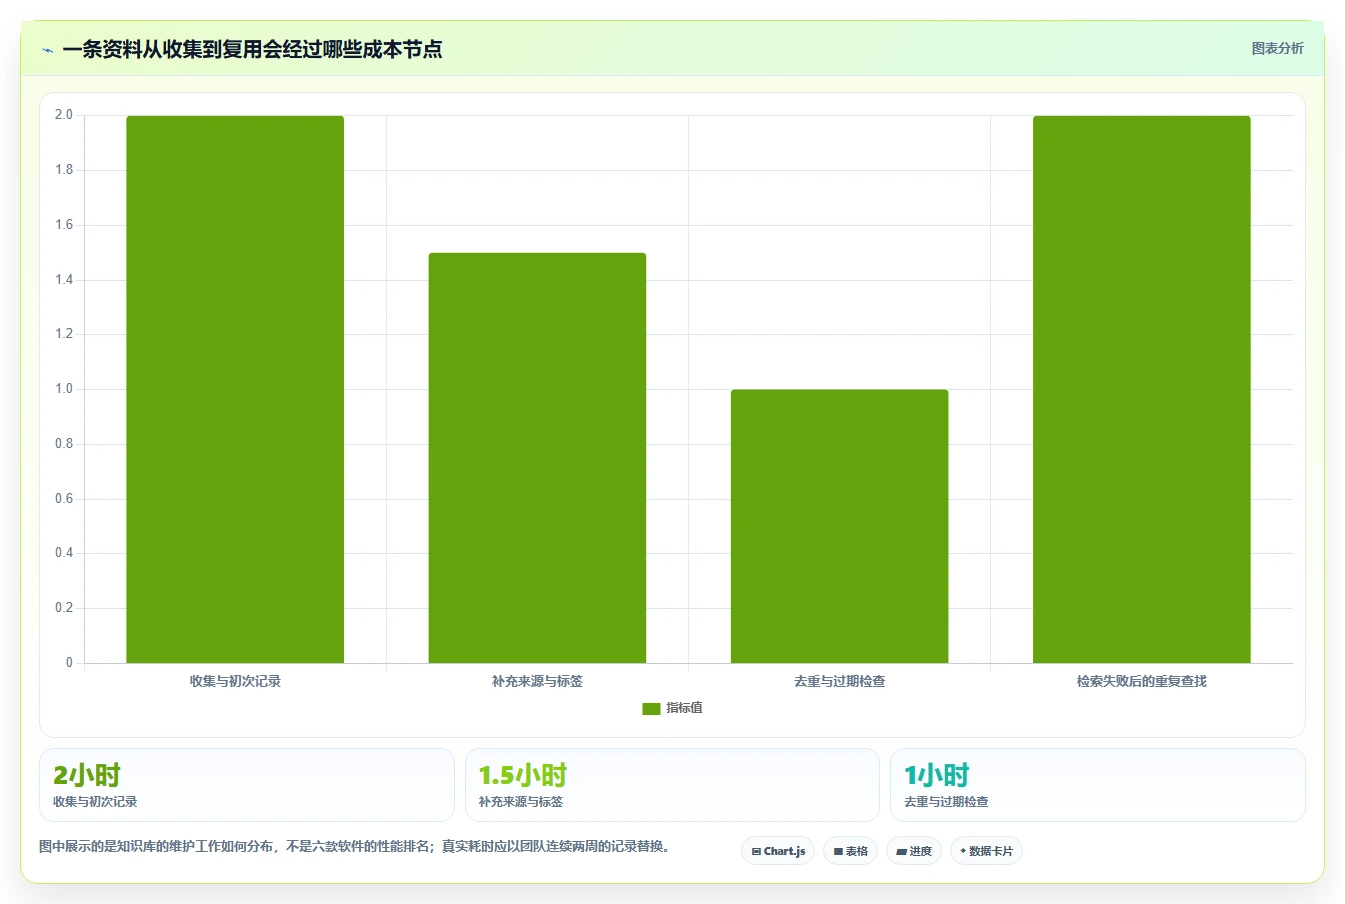Image resolution: width=1345 pixels, height=904 pixels.
Task: Open the 2小时 收集与初次记录 card
Action: 247,785
